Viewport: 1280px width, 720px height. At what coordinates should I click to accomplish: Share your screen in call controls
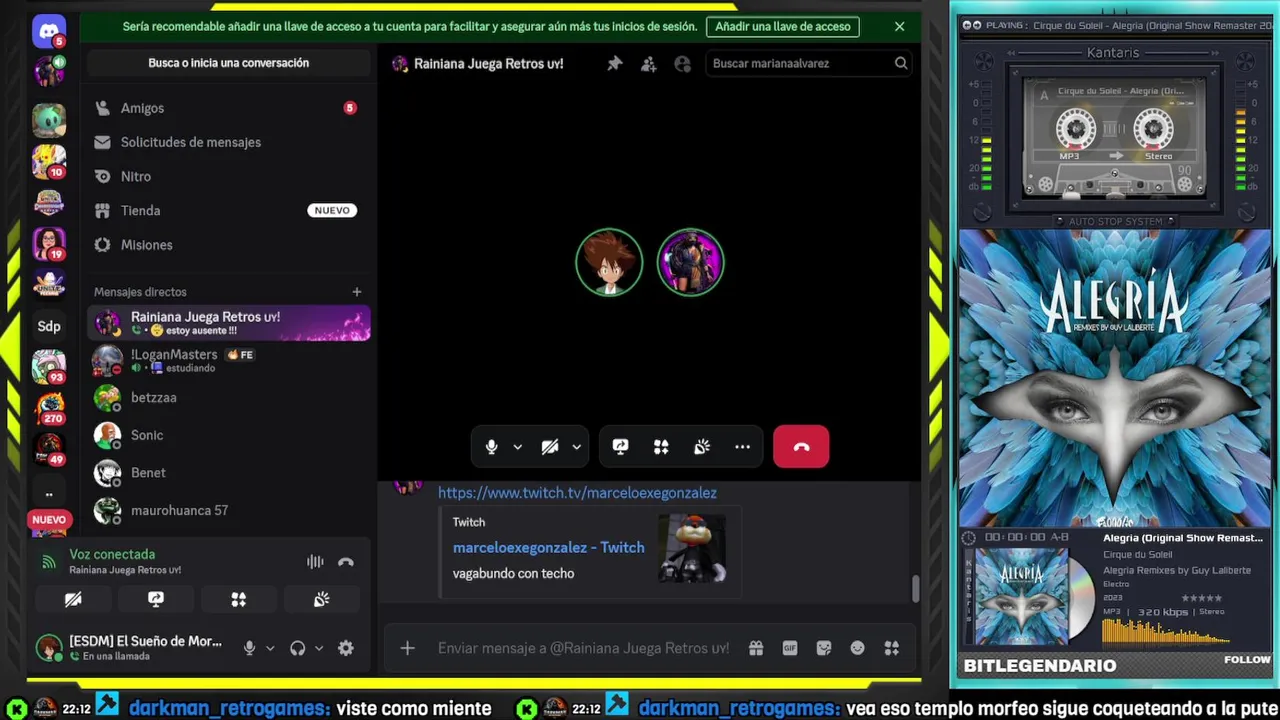point(620,447)
